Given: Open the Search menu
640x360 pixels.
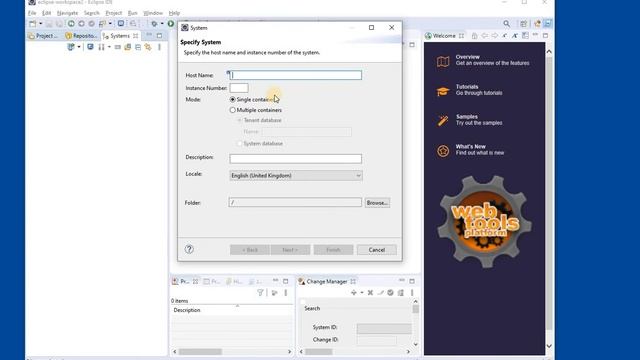Looking at the screenshot, I should (x=91, y=13).
